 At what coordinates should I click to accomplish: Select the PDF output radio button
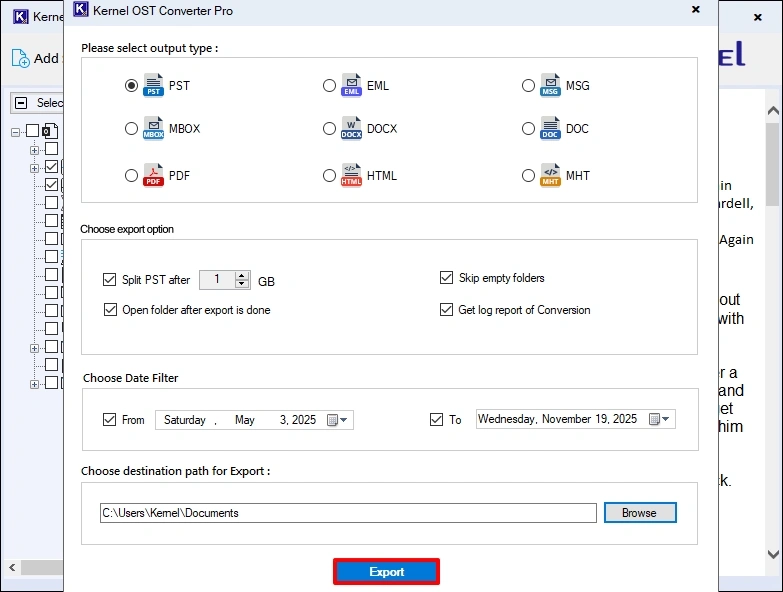point(131,176)
